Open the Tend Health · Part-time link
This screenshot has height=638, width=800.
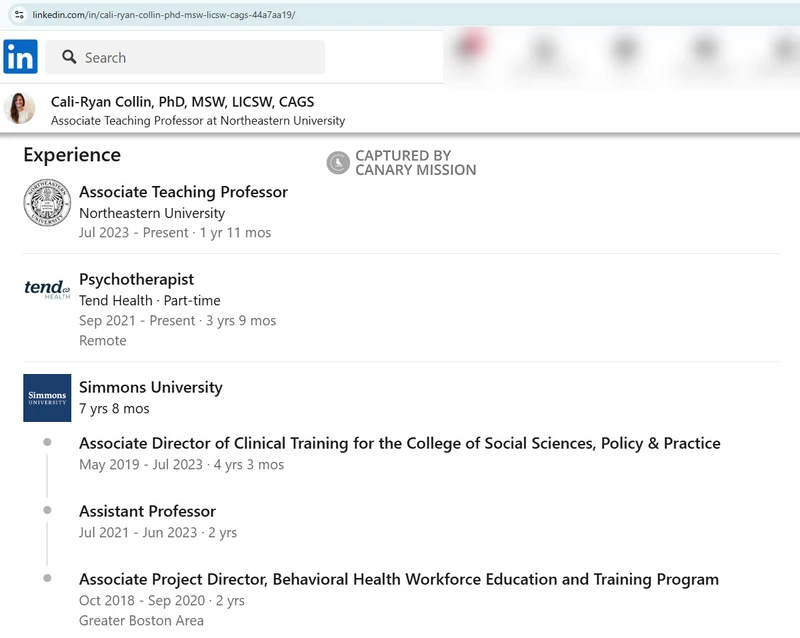(149, 300)
